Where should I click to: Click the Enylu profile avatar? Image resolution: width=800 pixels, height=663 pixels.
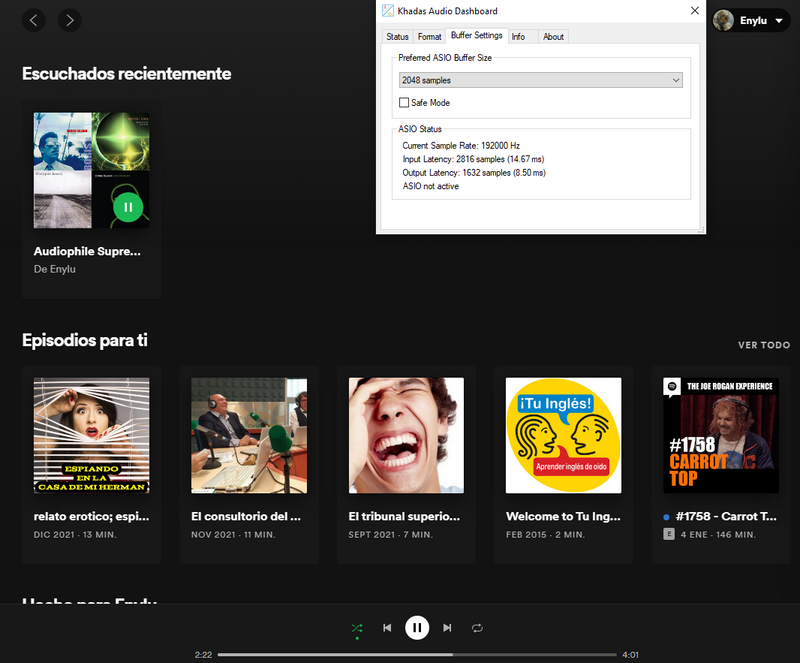pyautogui.click(x=723, y=20)
